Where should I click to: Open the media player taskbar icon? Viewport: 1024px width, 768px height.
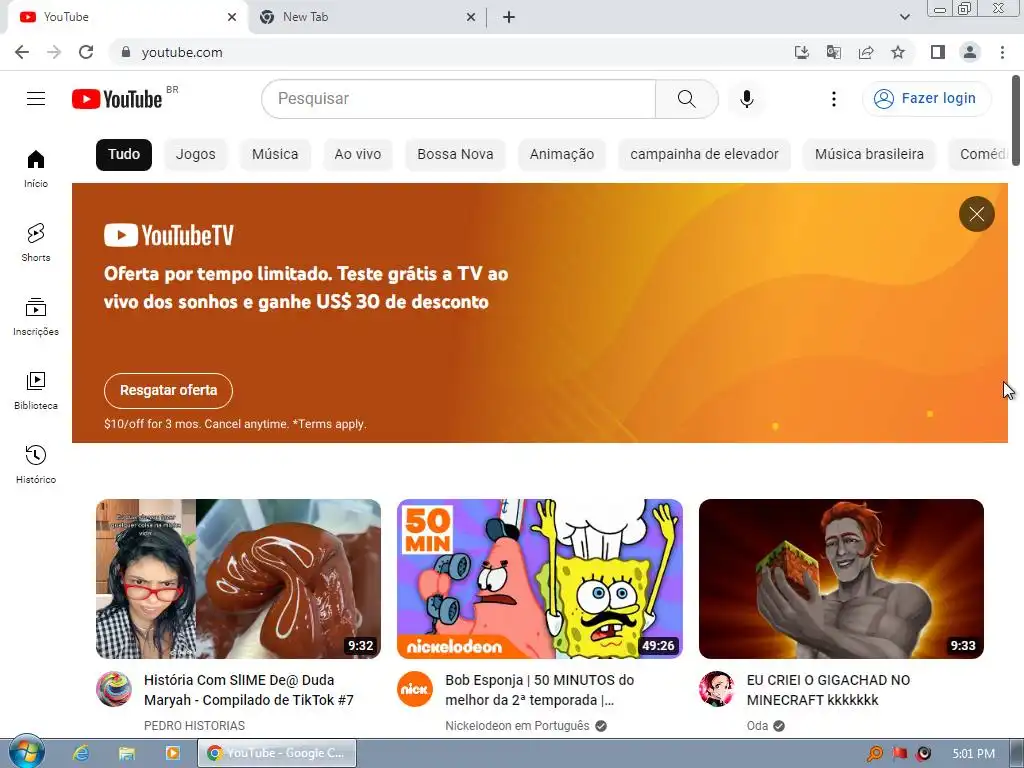point(172,753)
